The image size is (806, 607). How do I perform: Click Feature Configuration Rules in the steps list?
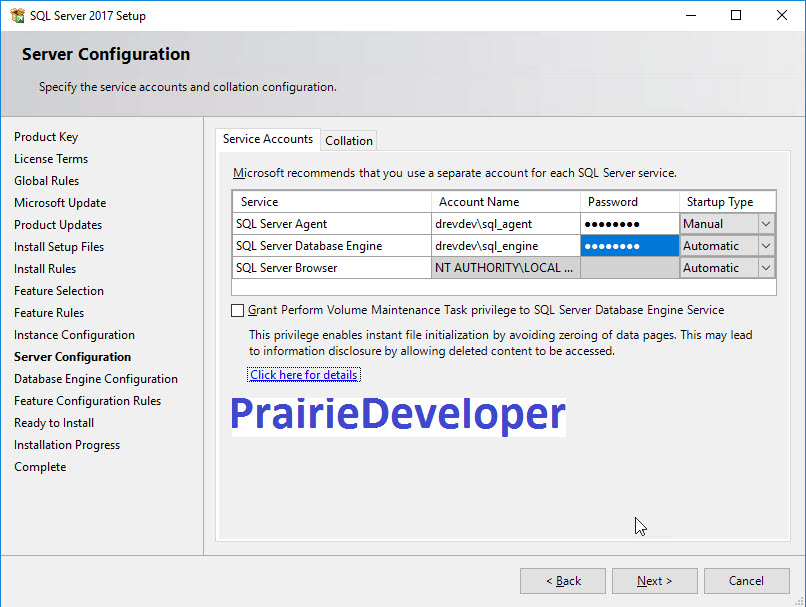pos(87,401)
